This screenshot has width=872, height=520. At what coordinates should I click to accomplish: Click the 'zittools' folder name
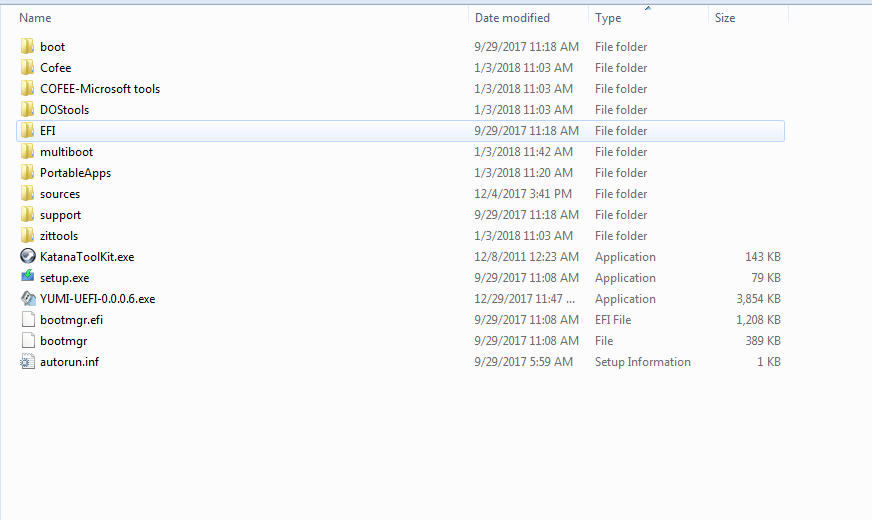point(59,236)
